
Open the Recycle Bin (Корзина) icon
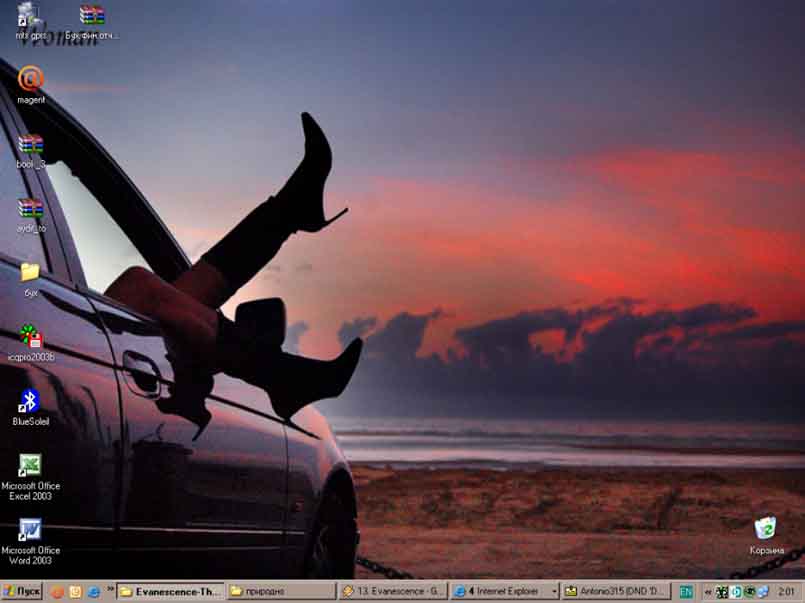(766, 529)
